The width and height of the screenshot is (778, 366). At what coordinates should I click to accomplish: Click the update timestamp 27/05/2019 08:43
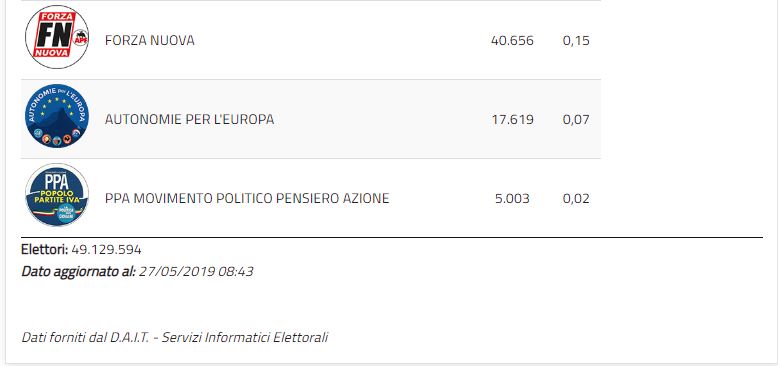pyautogui.click(x=196, y=272)
